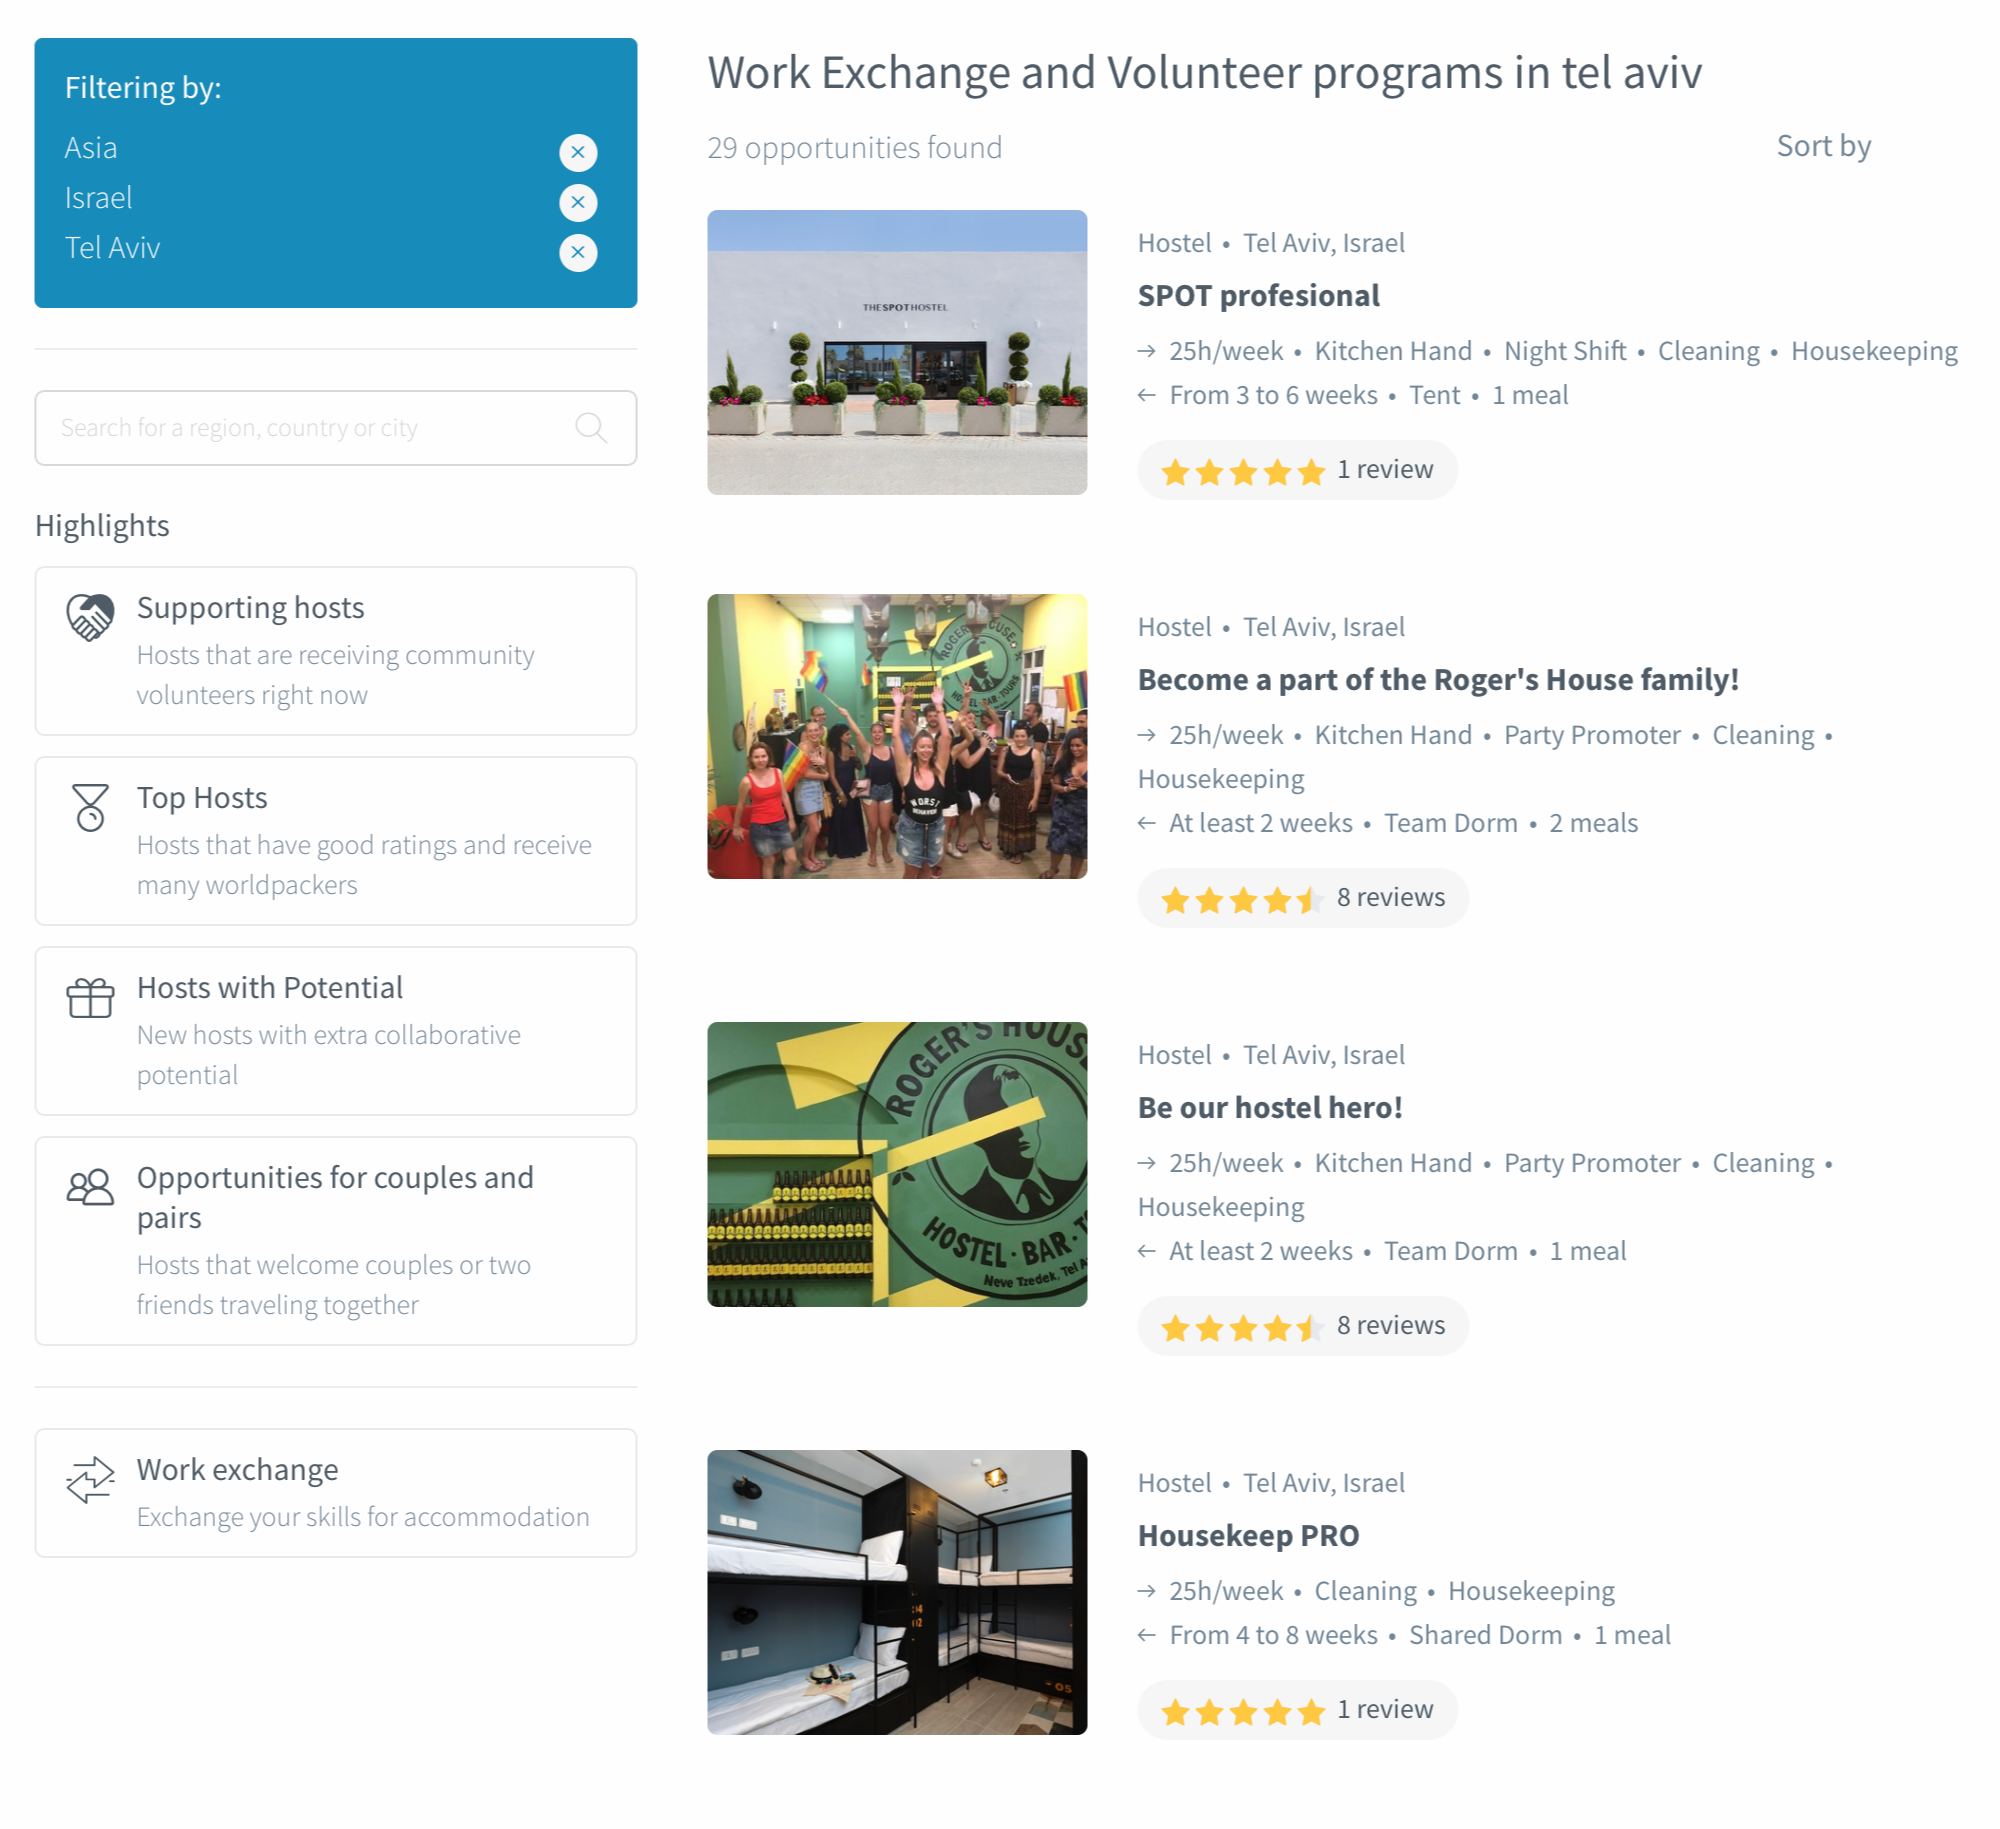Click the Top Hosts medal icon

[90, 806]
